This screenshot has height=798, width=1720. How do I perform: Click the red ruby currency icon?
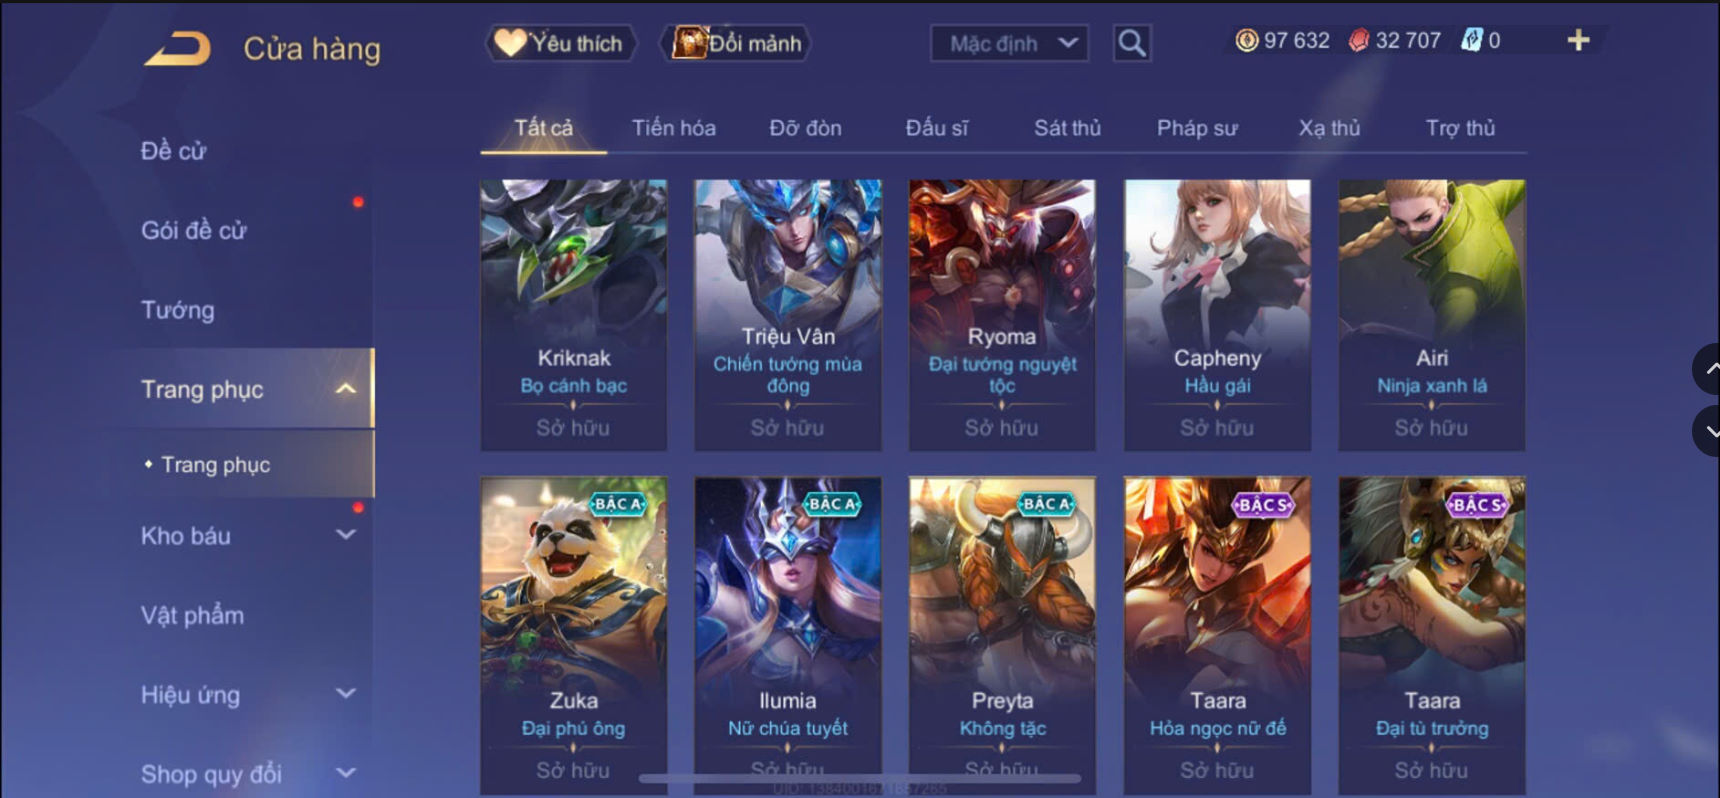(x=1358, y=40)
